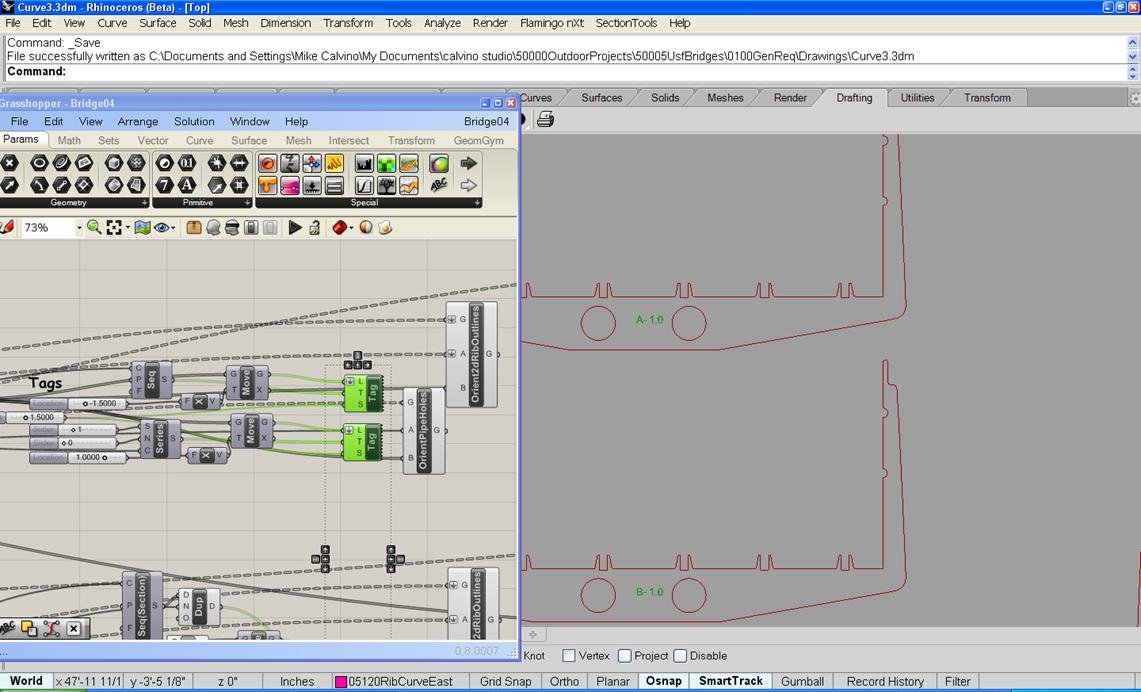Click the padlock solver lock icon

[x=314, y=228]
